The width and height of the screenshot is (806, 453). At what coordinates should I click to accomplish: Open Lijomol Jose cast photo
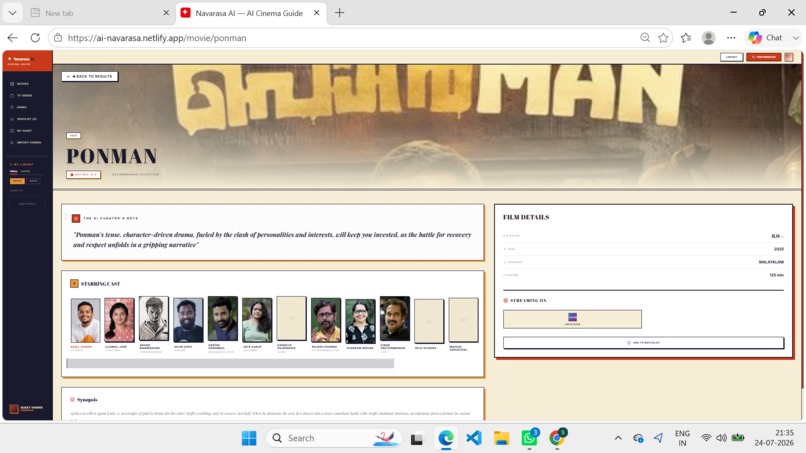[x=119, y=320]
